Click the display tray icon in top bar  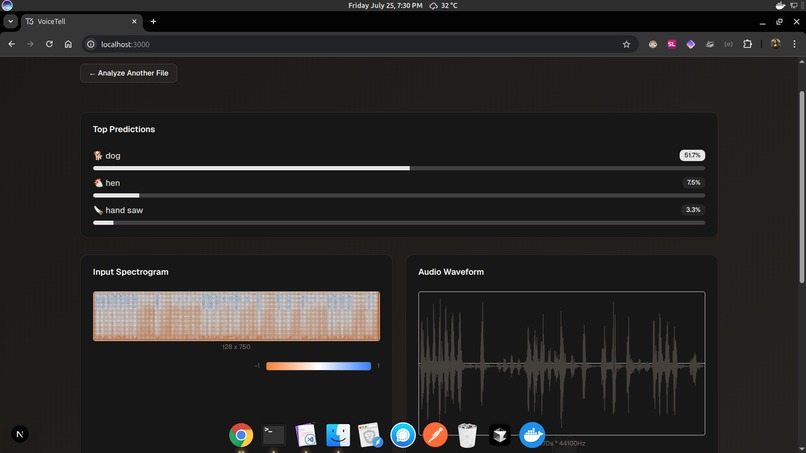click(x=794, y=6)
